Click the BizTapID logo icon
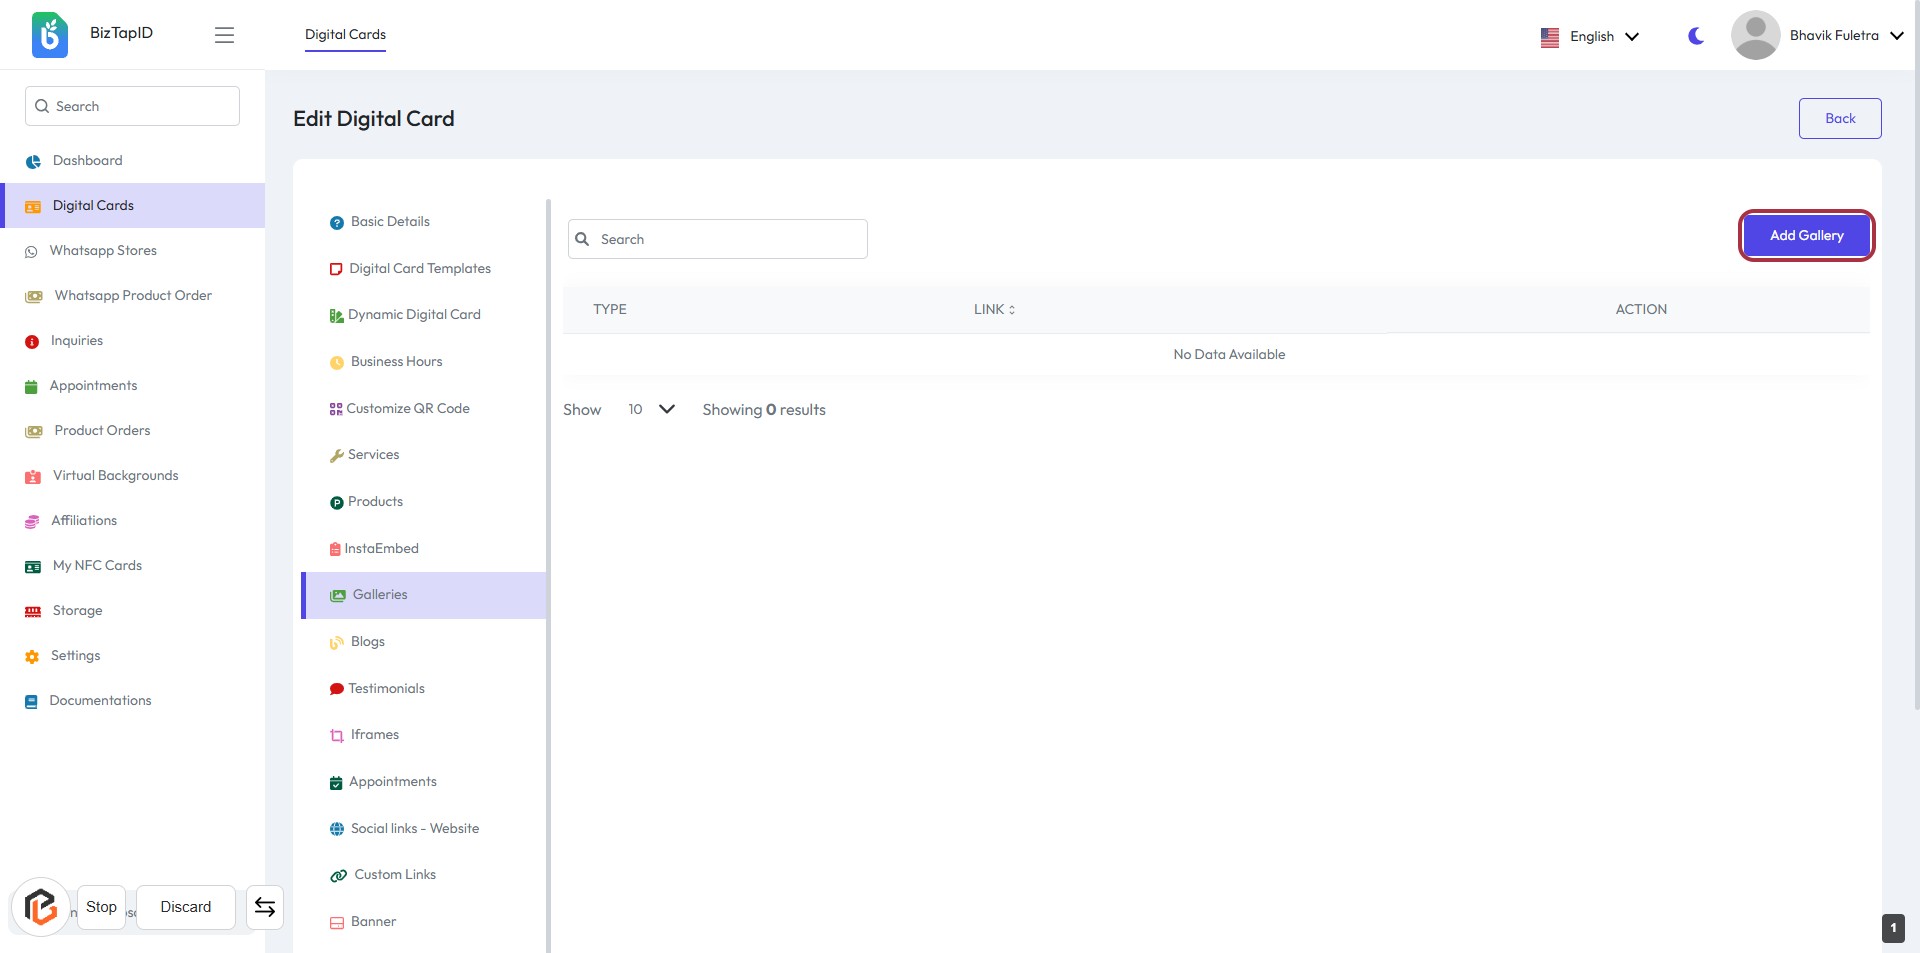The height and width of the screenshot is (953, 1920). tap(49, 35)
